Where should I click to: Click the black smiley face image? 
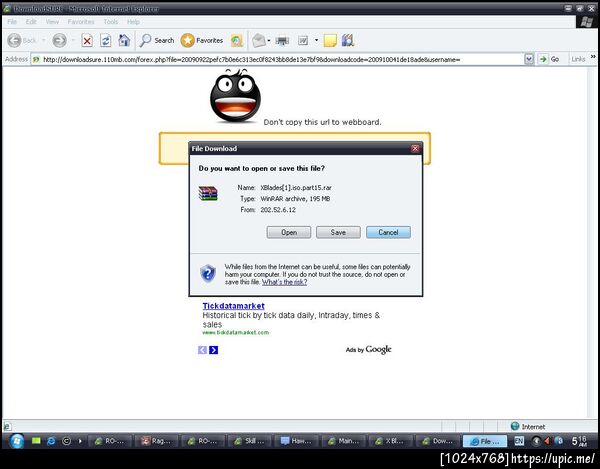pos(235,96)
